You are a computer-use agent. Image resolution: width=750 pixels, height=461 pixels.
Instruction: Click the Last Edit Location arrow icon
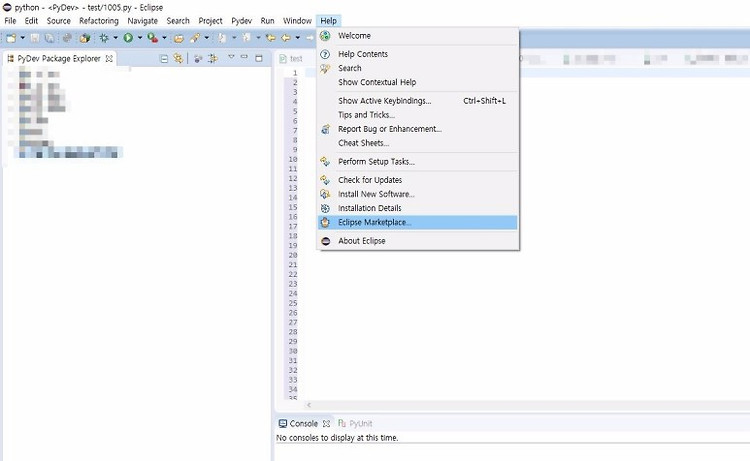271,38
